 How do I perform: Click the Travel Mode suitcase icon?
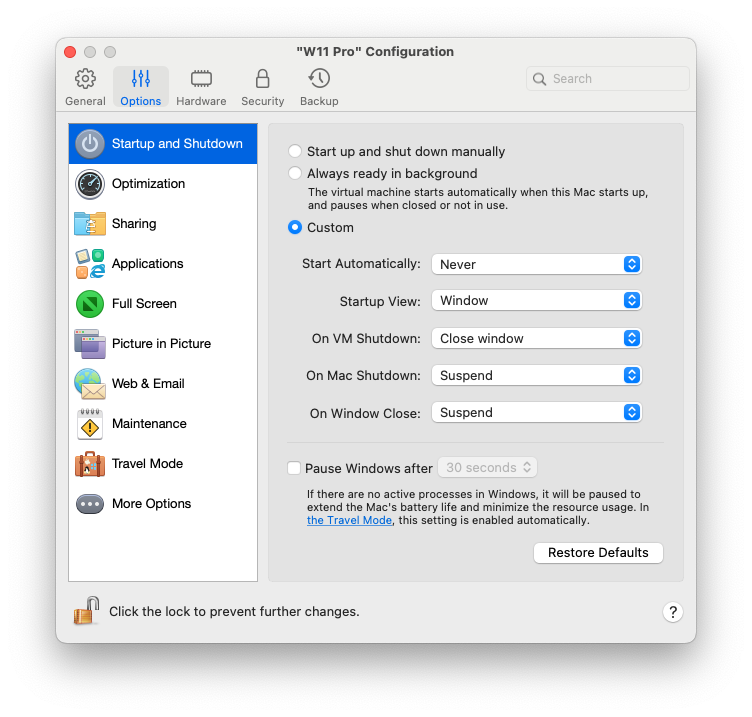(90, 464)
